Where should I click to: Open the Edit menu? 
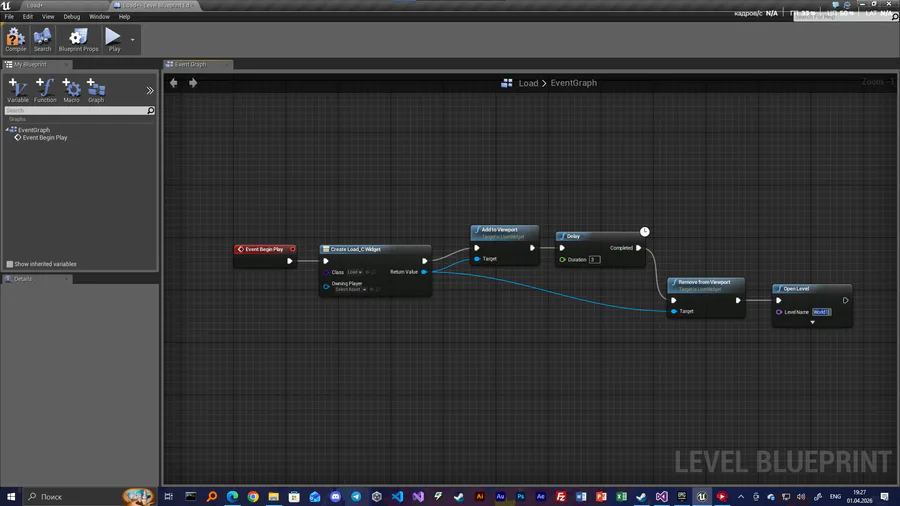[x=28, y=17]
